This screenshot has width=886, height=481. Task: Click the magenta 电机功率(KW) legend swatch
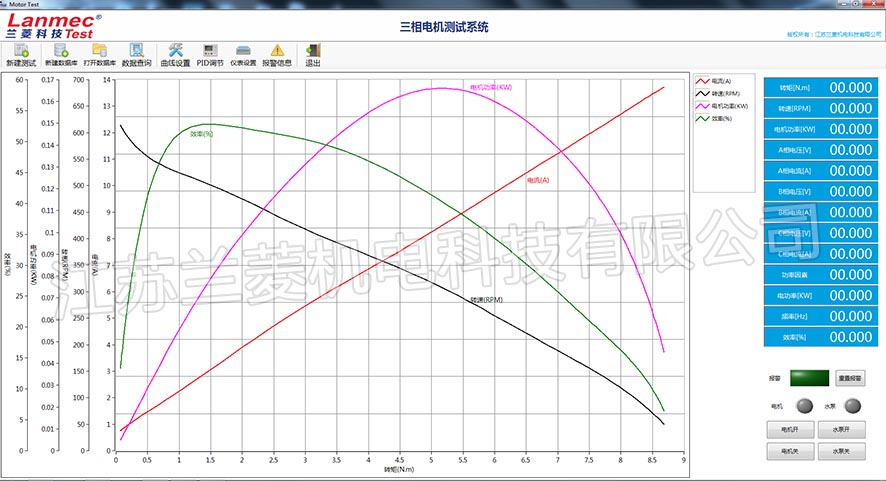point(702,105)
